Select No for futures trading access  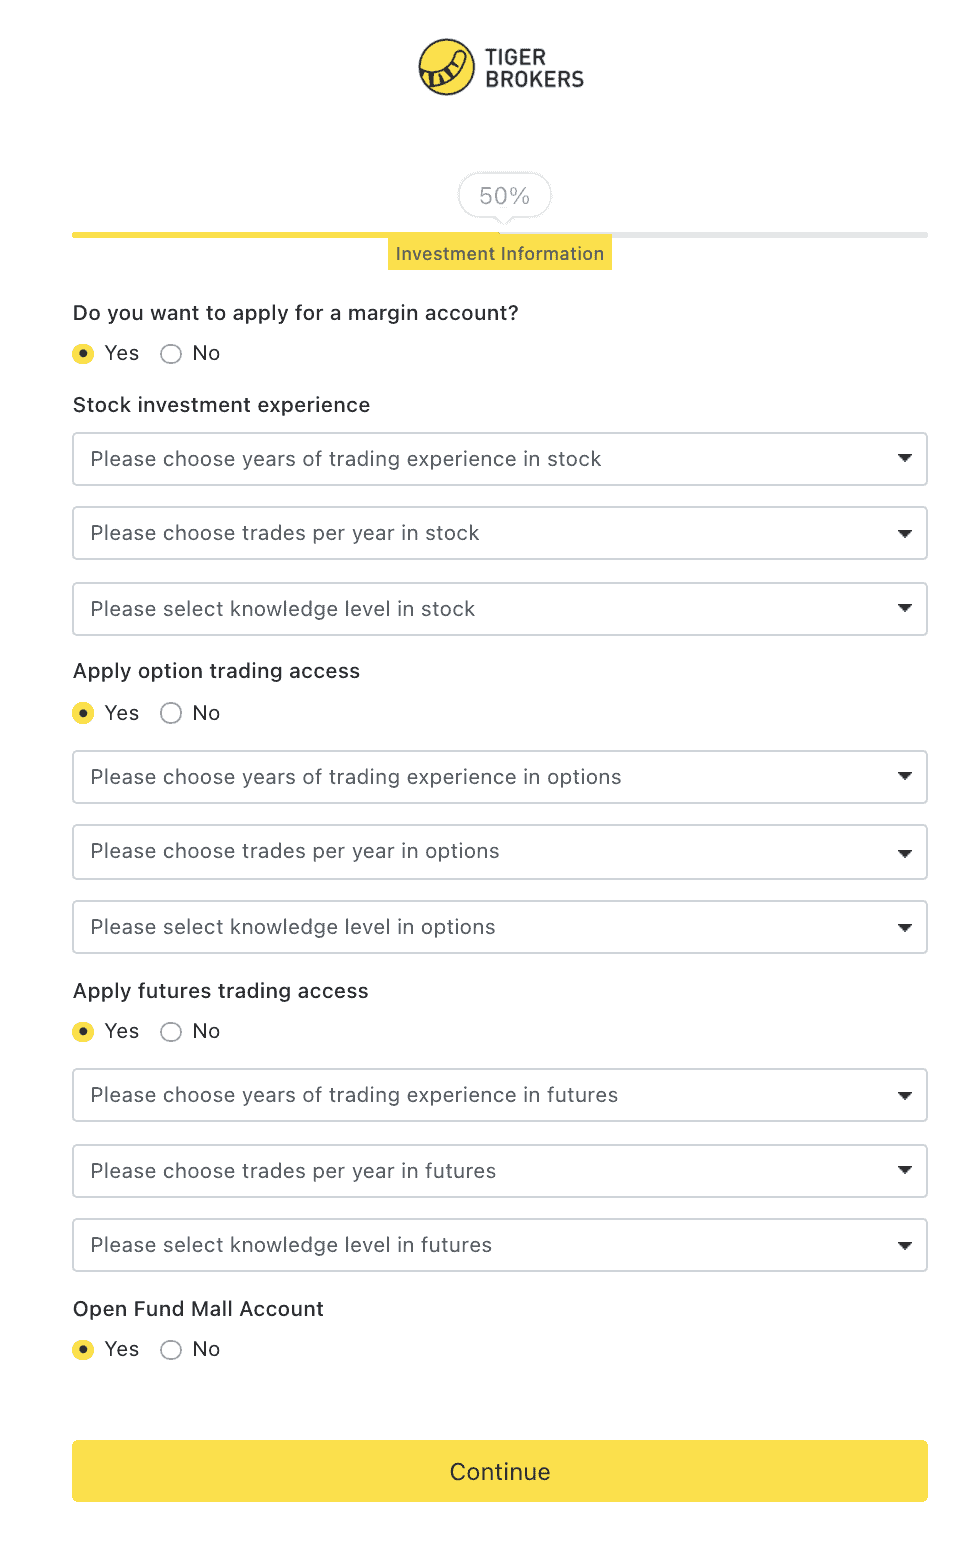click(171, 1032)
